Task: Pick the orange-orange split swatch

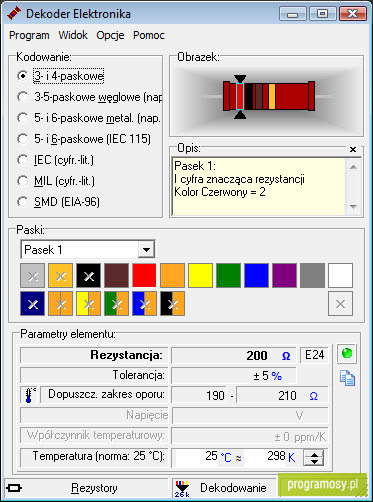Action: coord(60,304)
